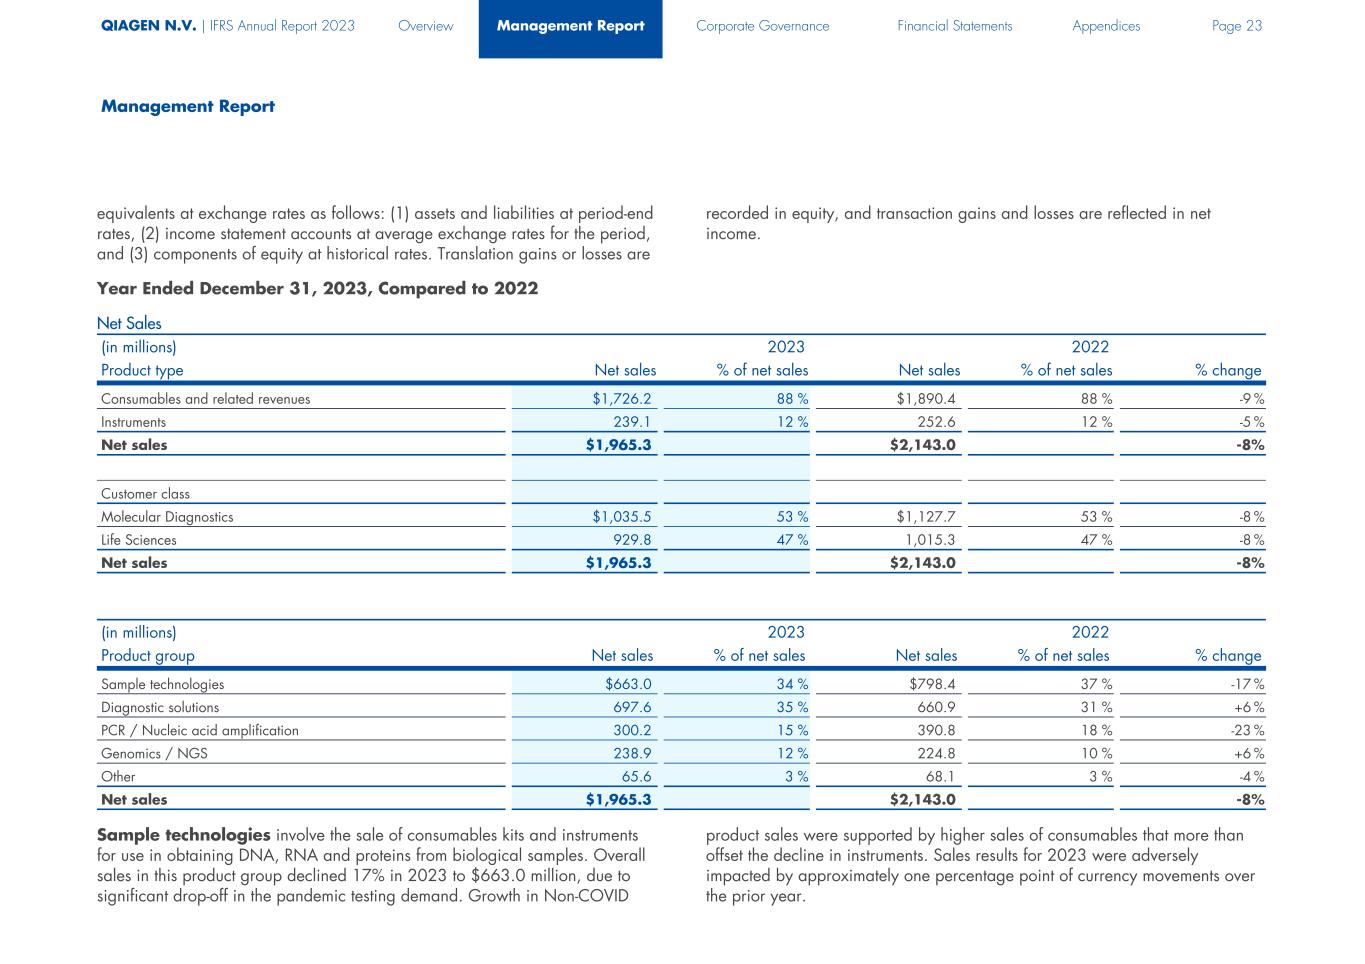Click the Life Sciences 2022 value 1,015.3
Screen dimensions: 1365x964
(x=929, y=540)
